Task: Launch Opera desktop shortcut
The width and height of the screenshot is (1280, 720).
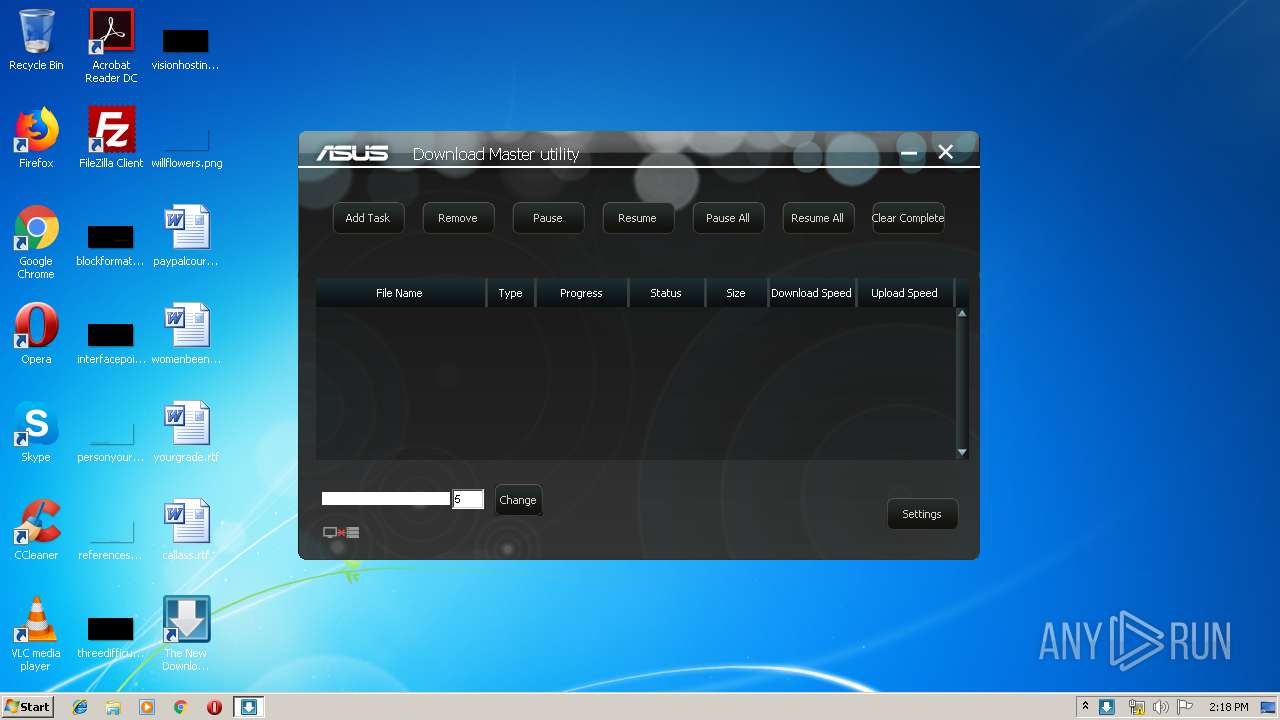Action: pos(36,333)
